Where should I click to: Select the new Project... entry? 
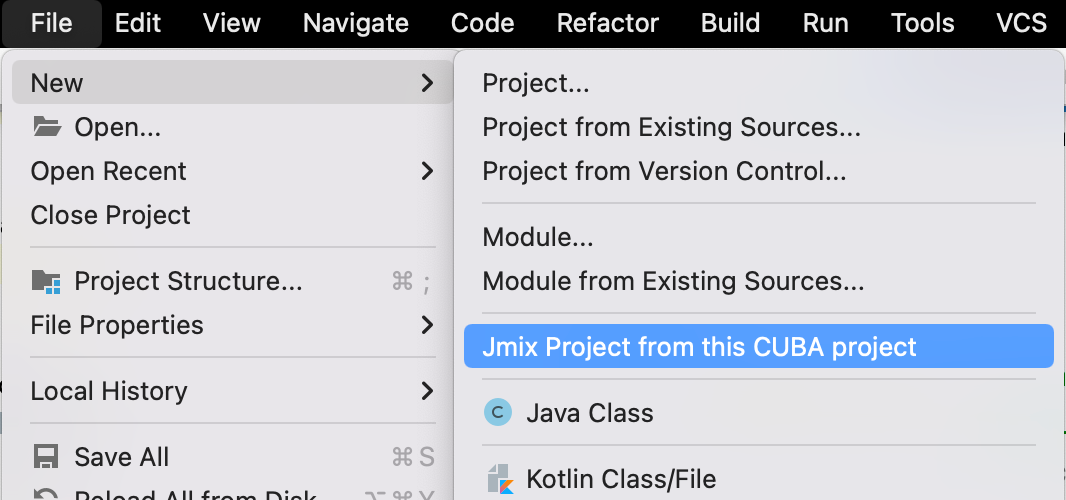536,83
